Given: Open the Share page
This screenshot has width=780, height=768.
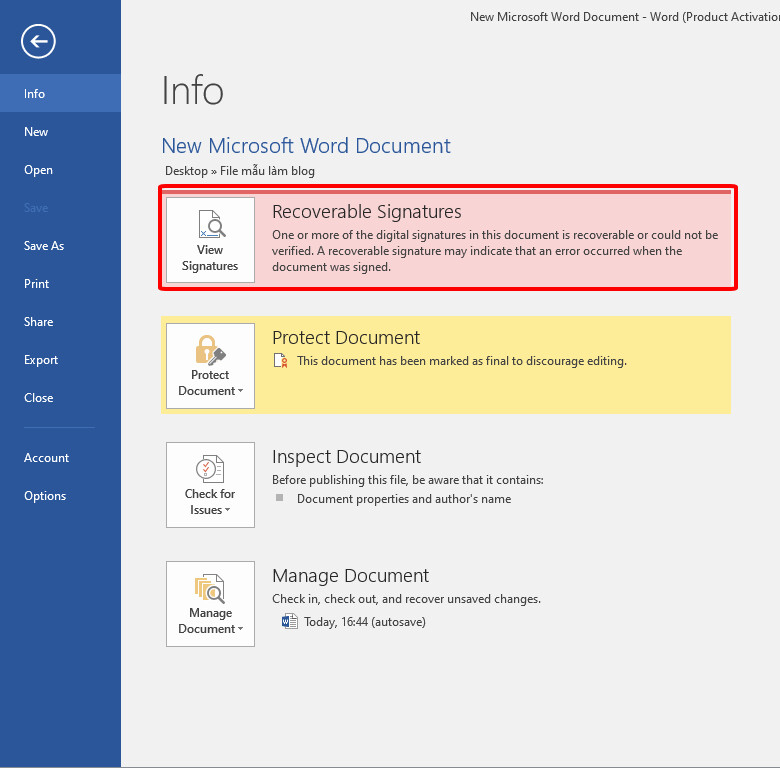Looking at the screenshot, I should [x=38, y=322].
